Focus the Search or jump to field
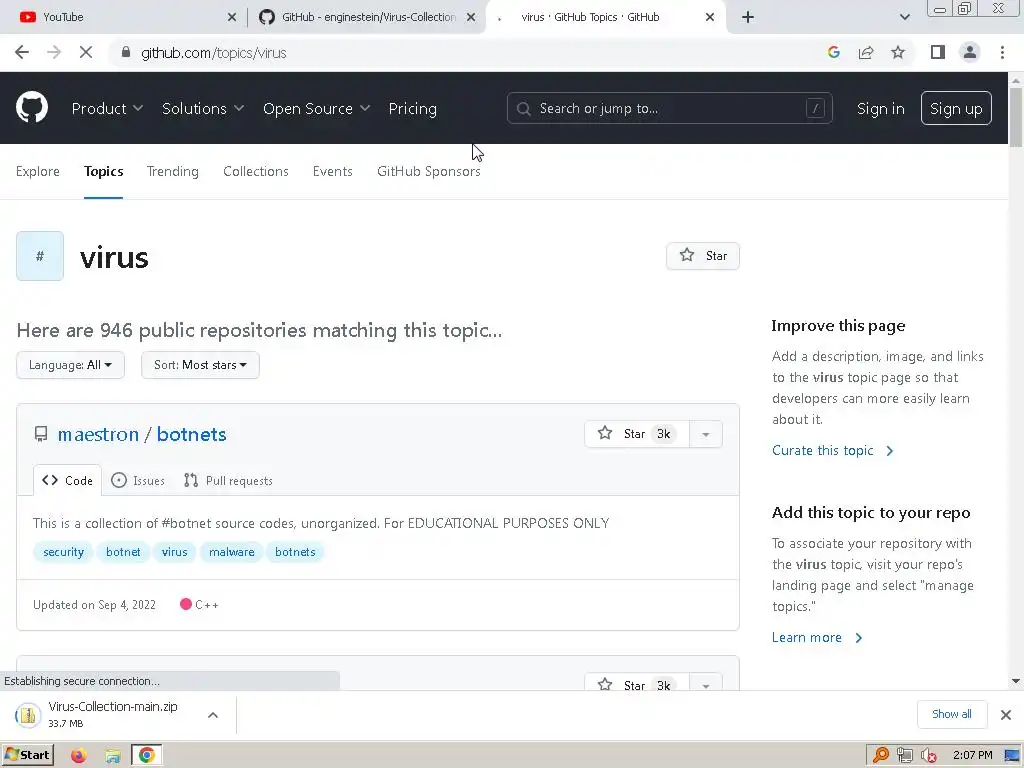1024x768 pixels. 669,108
